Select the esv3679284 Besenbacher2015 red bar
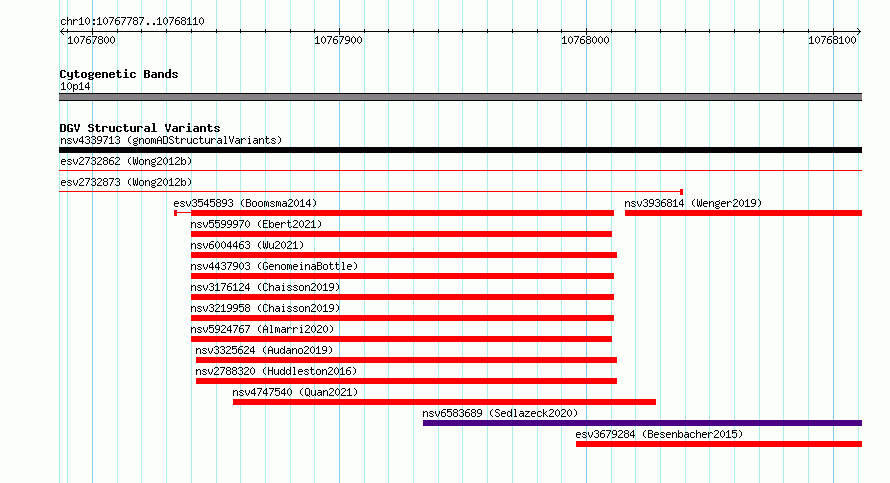Viewport: 890px width, 483px height. point(719,444)
